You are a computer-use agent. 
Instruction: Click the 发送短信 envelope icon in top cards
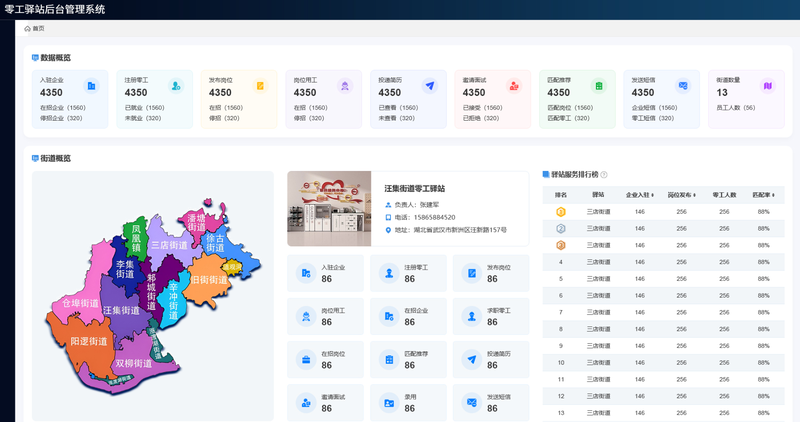click(683, 86)
